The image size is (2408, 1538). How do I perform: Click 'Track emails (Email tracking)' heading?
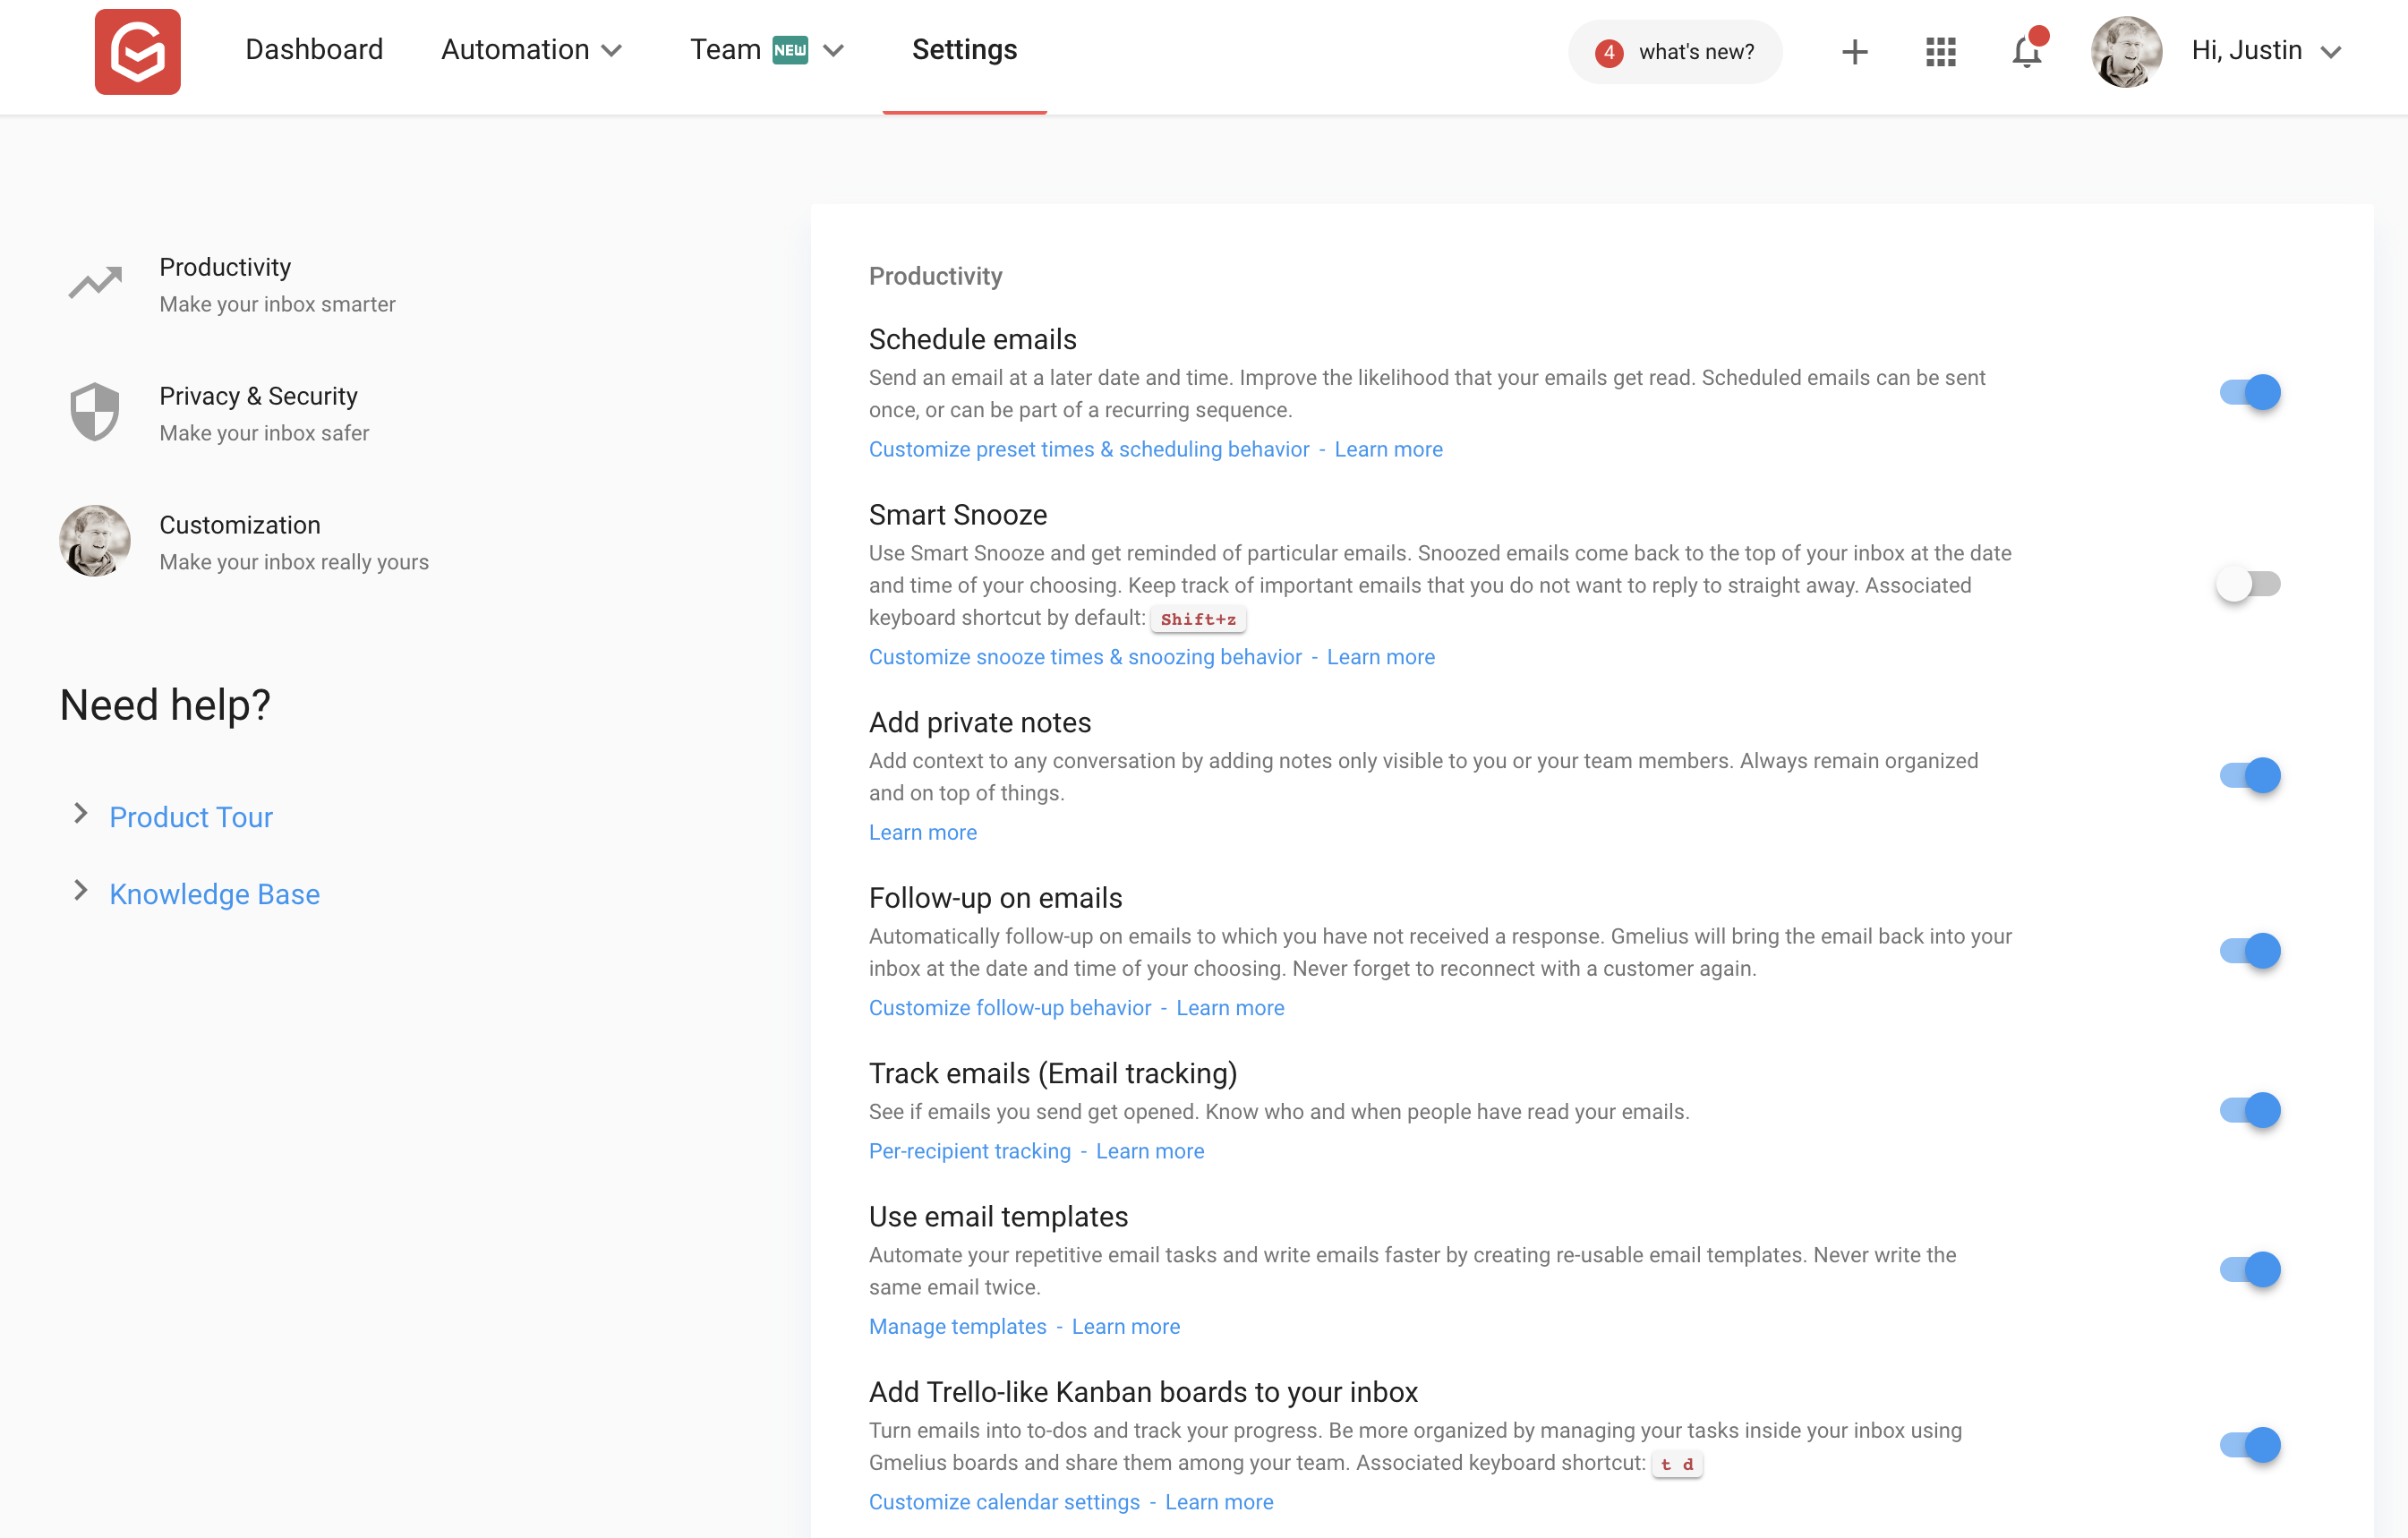(1053, 1074)
